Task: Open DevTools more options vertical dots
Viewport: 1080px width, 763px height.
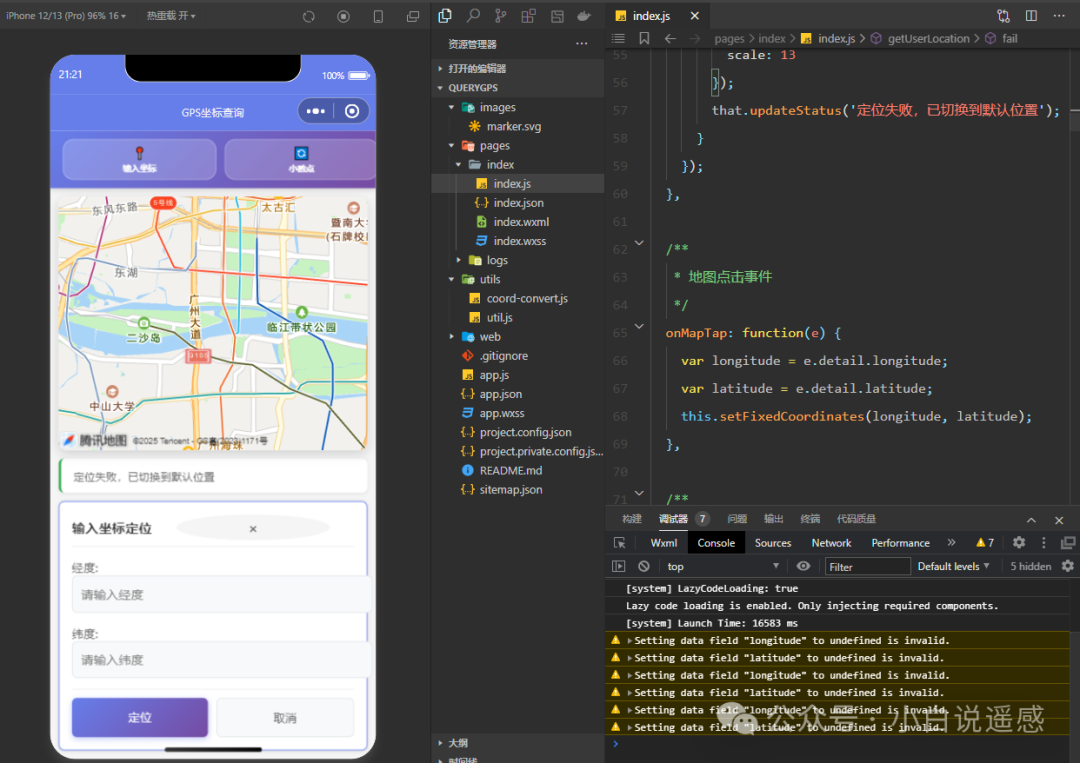Action: click(x=1043, y=543)
